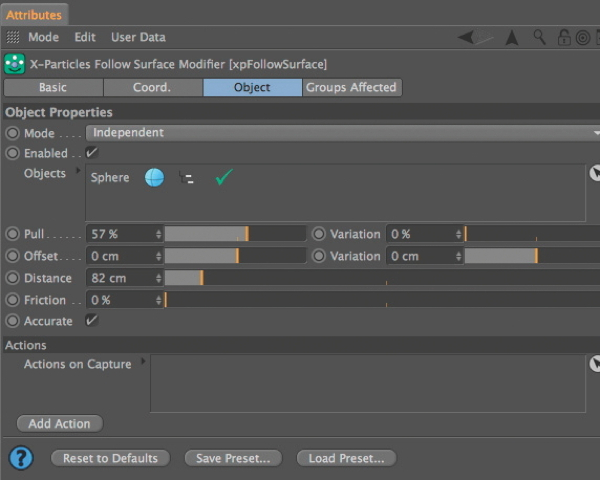Viewport: 600px width, 480px height.
Task: Click the lock element icon
Action: [x=563, y=38]
